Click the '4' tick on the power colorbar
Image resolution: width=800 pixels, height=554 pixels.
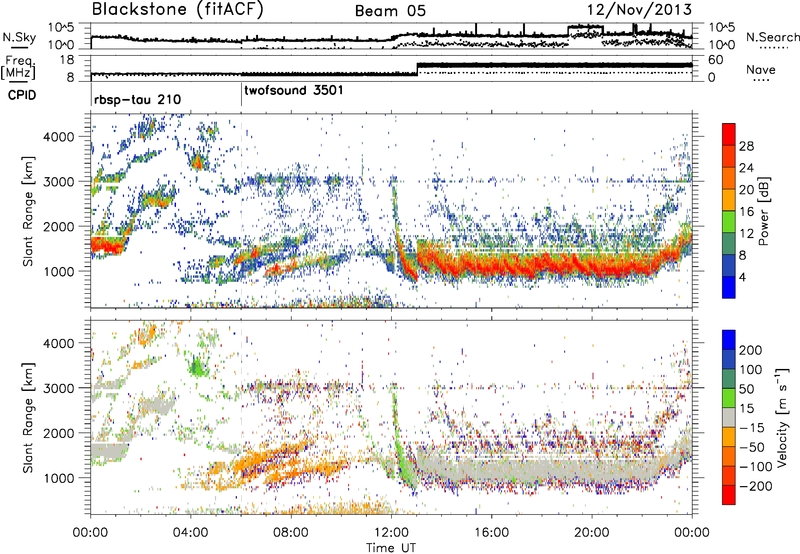[x=743, y=277]
